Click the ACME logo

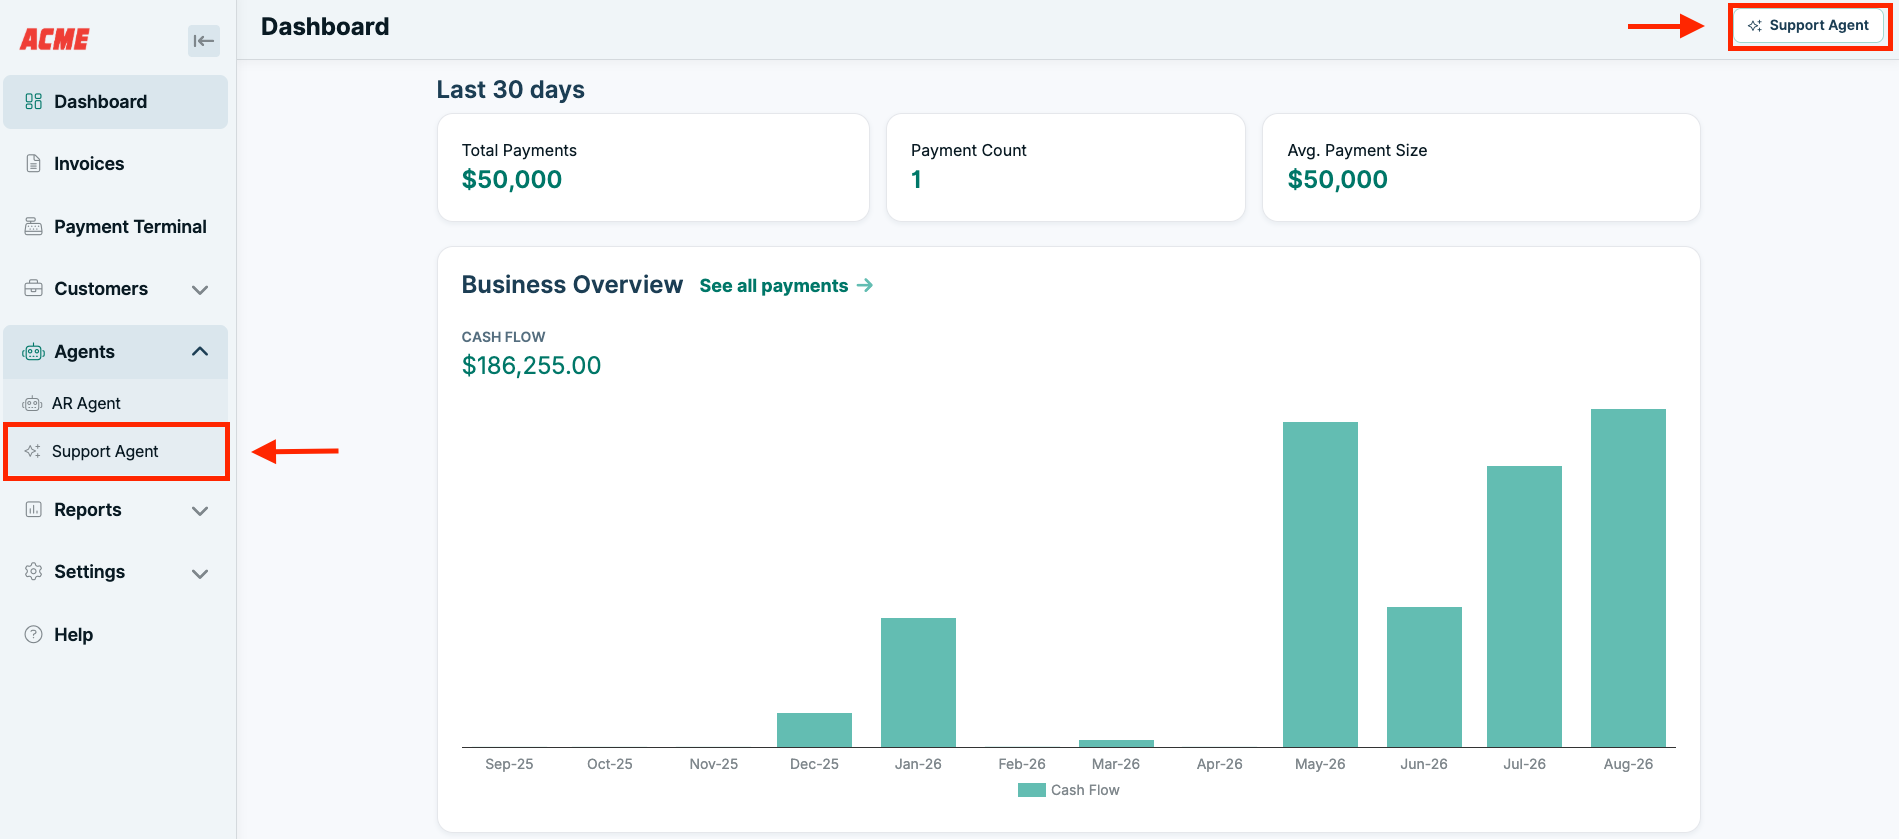(55, 39)
